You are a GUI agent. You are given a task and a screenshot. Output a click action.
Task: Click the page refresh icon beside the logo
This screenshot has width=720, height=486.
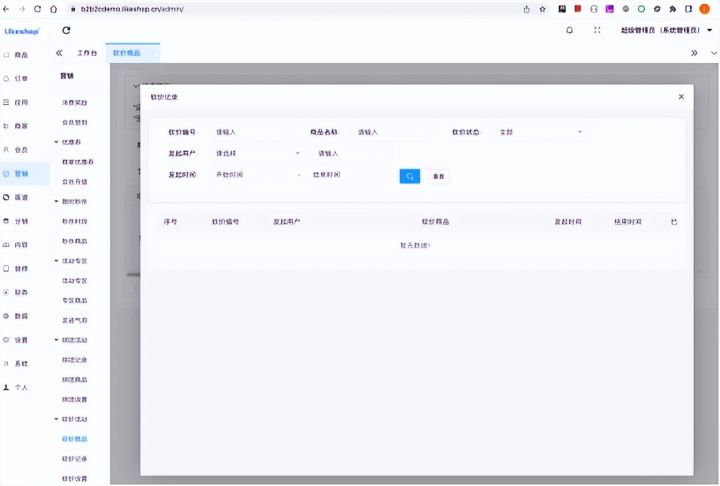pyautogui.click(x=66, y=30)
